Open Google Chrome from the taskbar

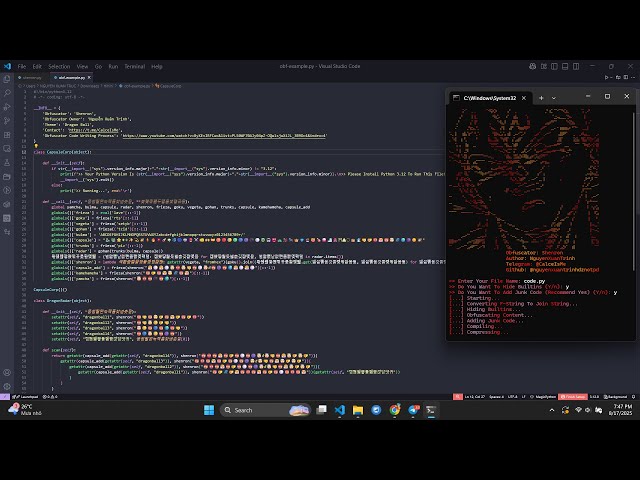pos(395,410)
